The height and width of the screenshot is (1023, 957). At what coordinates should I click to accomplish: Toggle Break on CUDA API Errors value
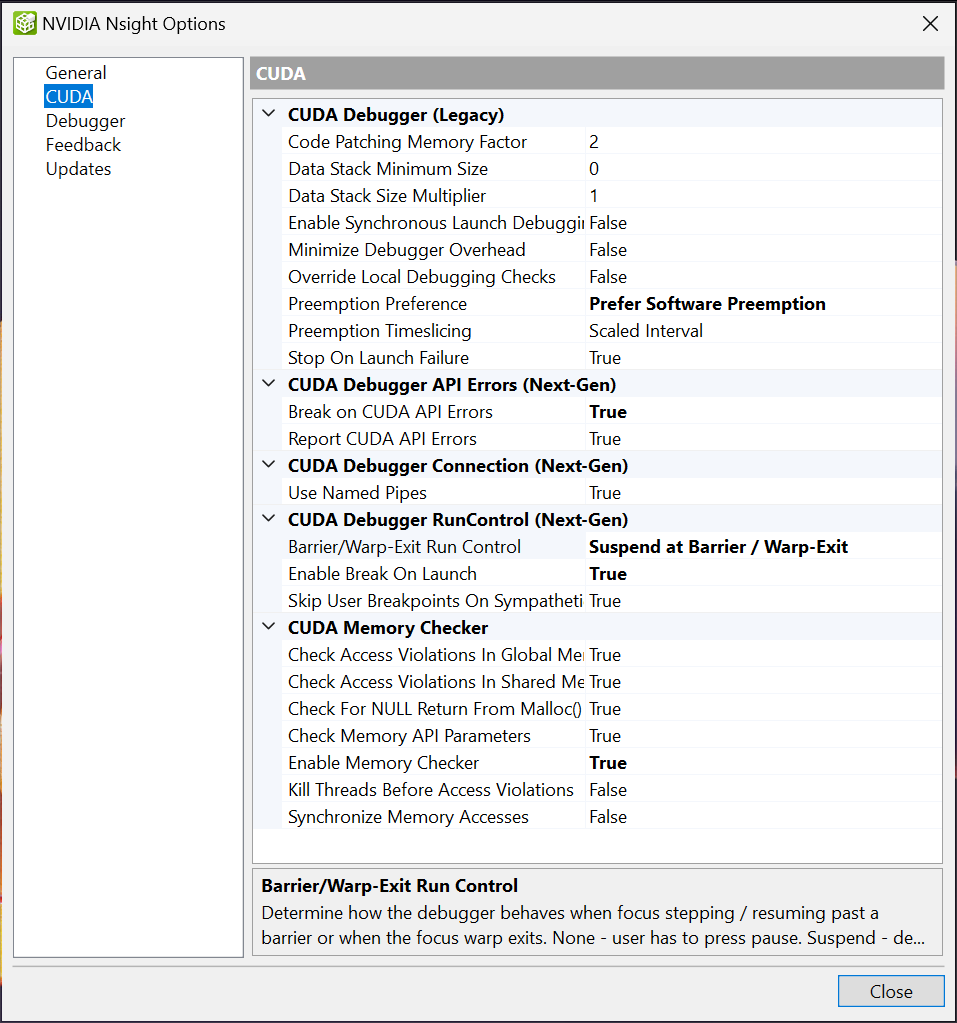[762, 412]
